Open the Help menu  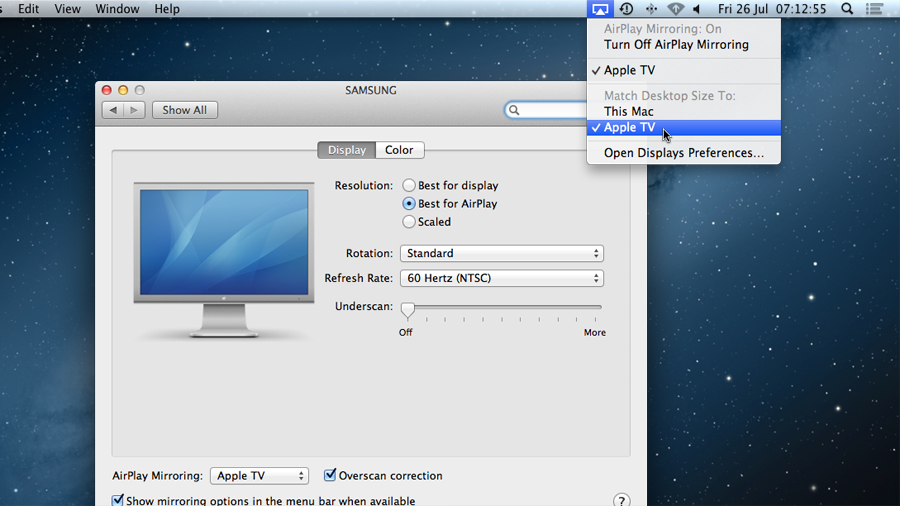point(167,9)
